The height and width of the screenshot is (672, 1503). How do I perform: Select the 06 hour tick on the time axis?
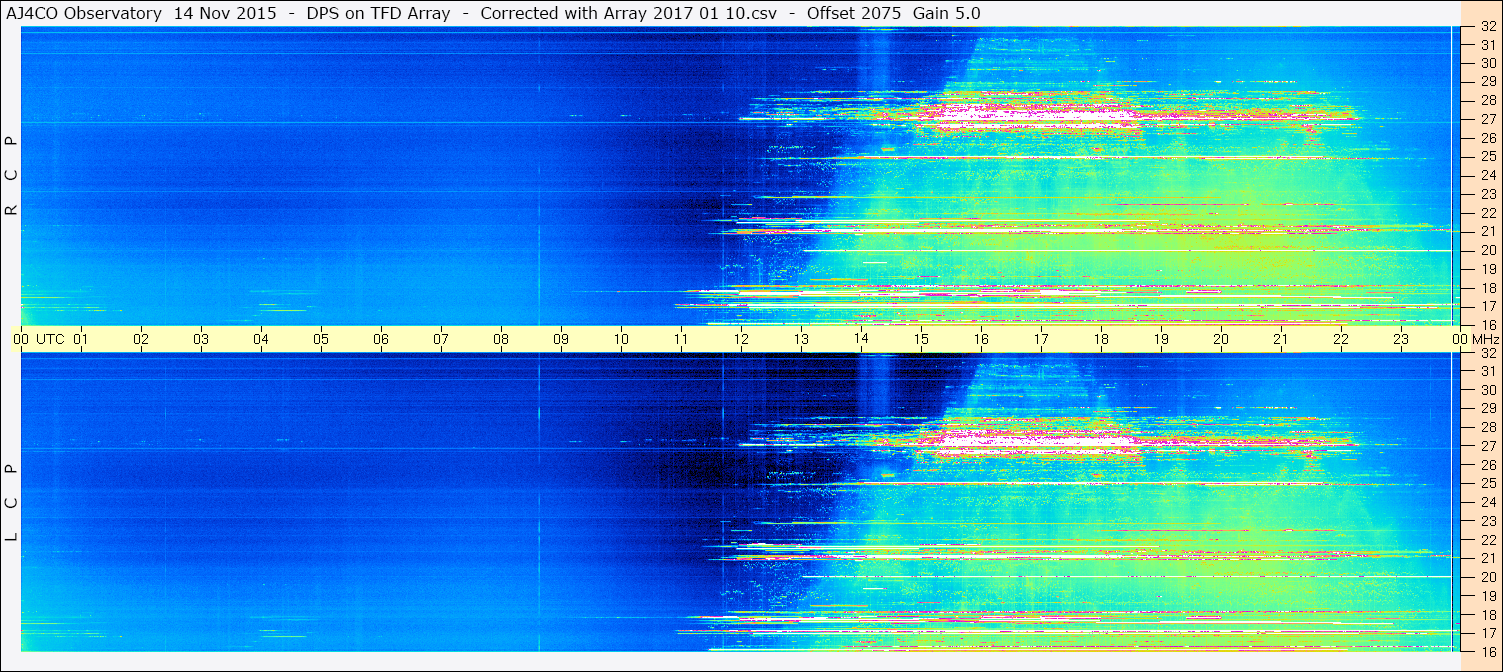tap(381, 339)
